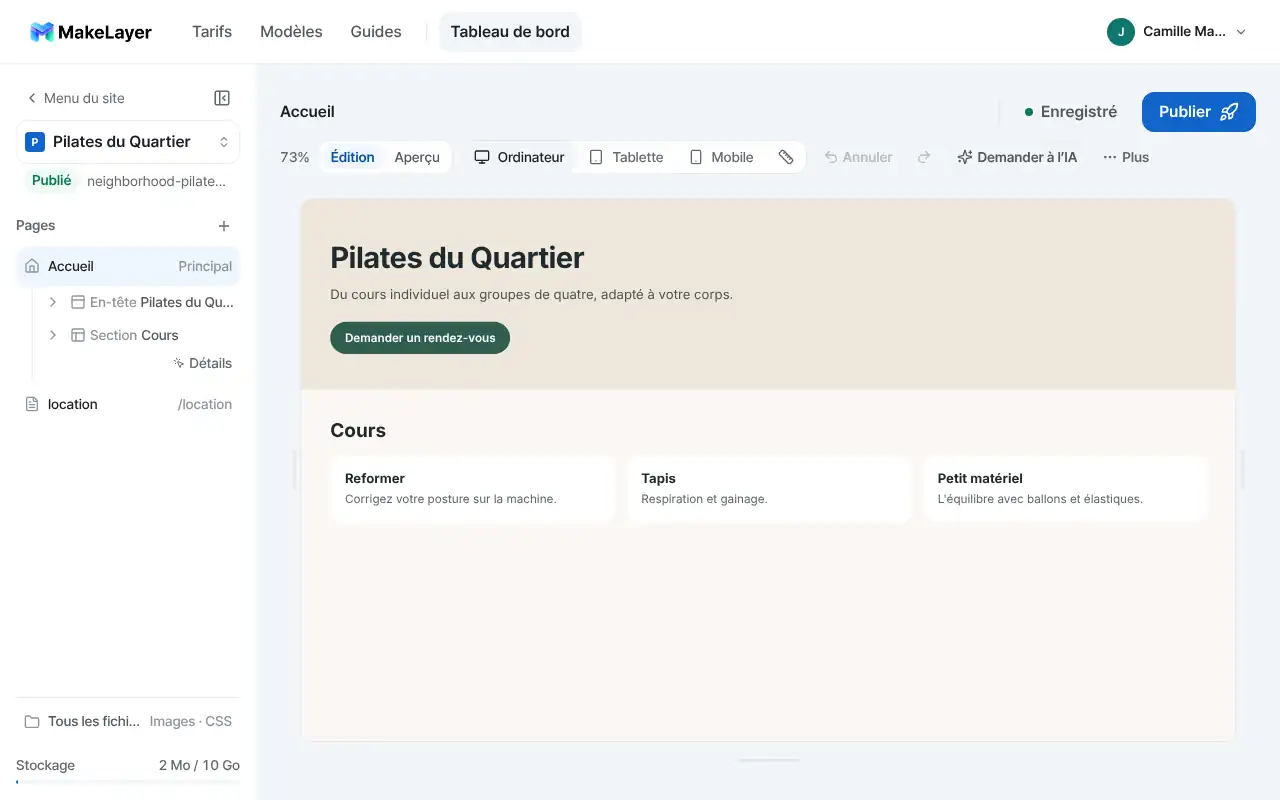The width and height of the screenshot is (1280, 800).
Task: Switch to Aperçu mode
Action: pyautogui.click(x=417, y=157)
